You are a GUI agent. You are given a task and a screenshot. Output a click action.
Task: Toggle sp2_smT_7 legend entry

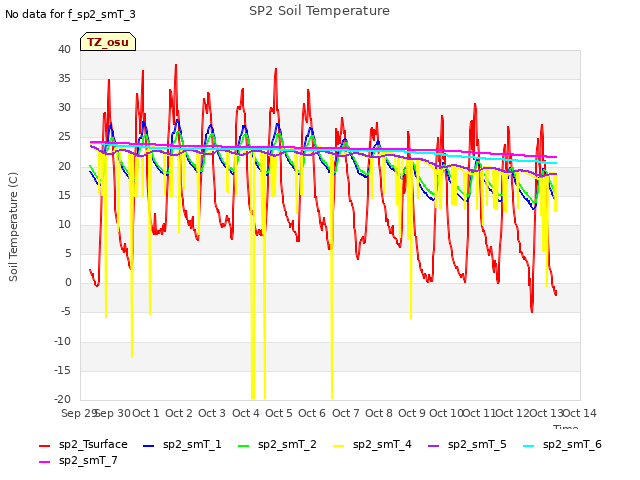click(78, 460)
